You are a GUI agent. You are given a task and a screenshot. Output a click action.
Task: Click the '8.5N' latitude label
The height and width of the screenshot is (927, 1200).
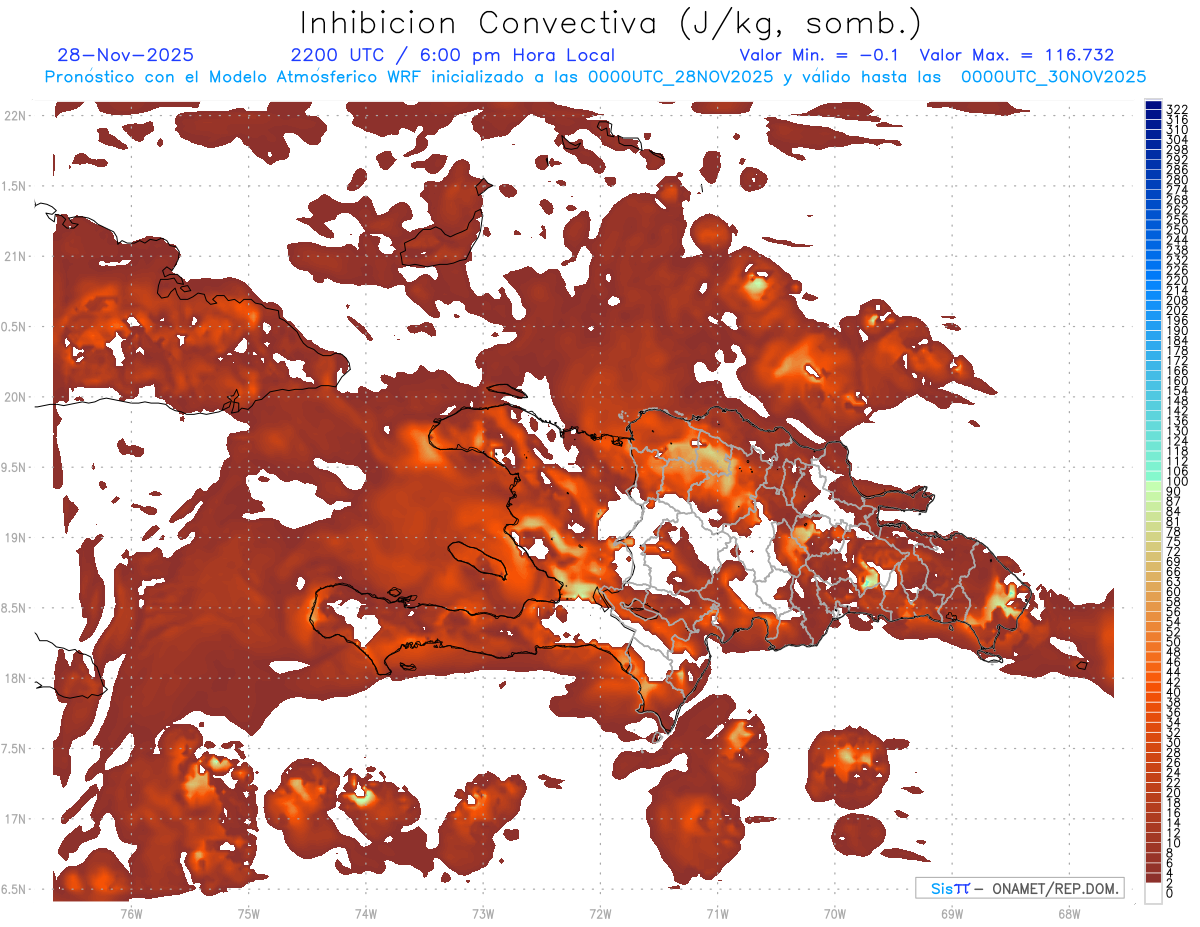point(15,608)
